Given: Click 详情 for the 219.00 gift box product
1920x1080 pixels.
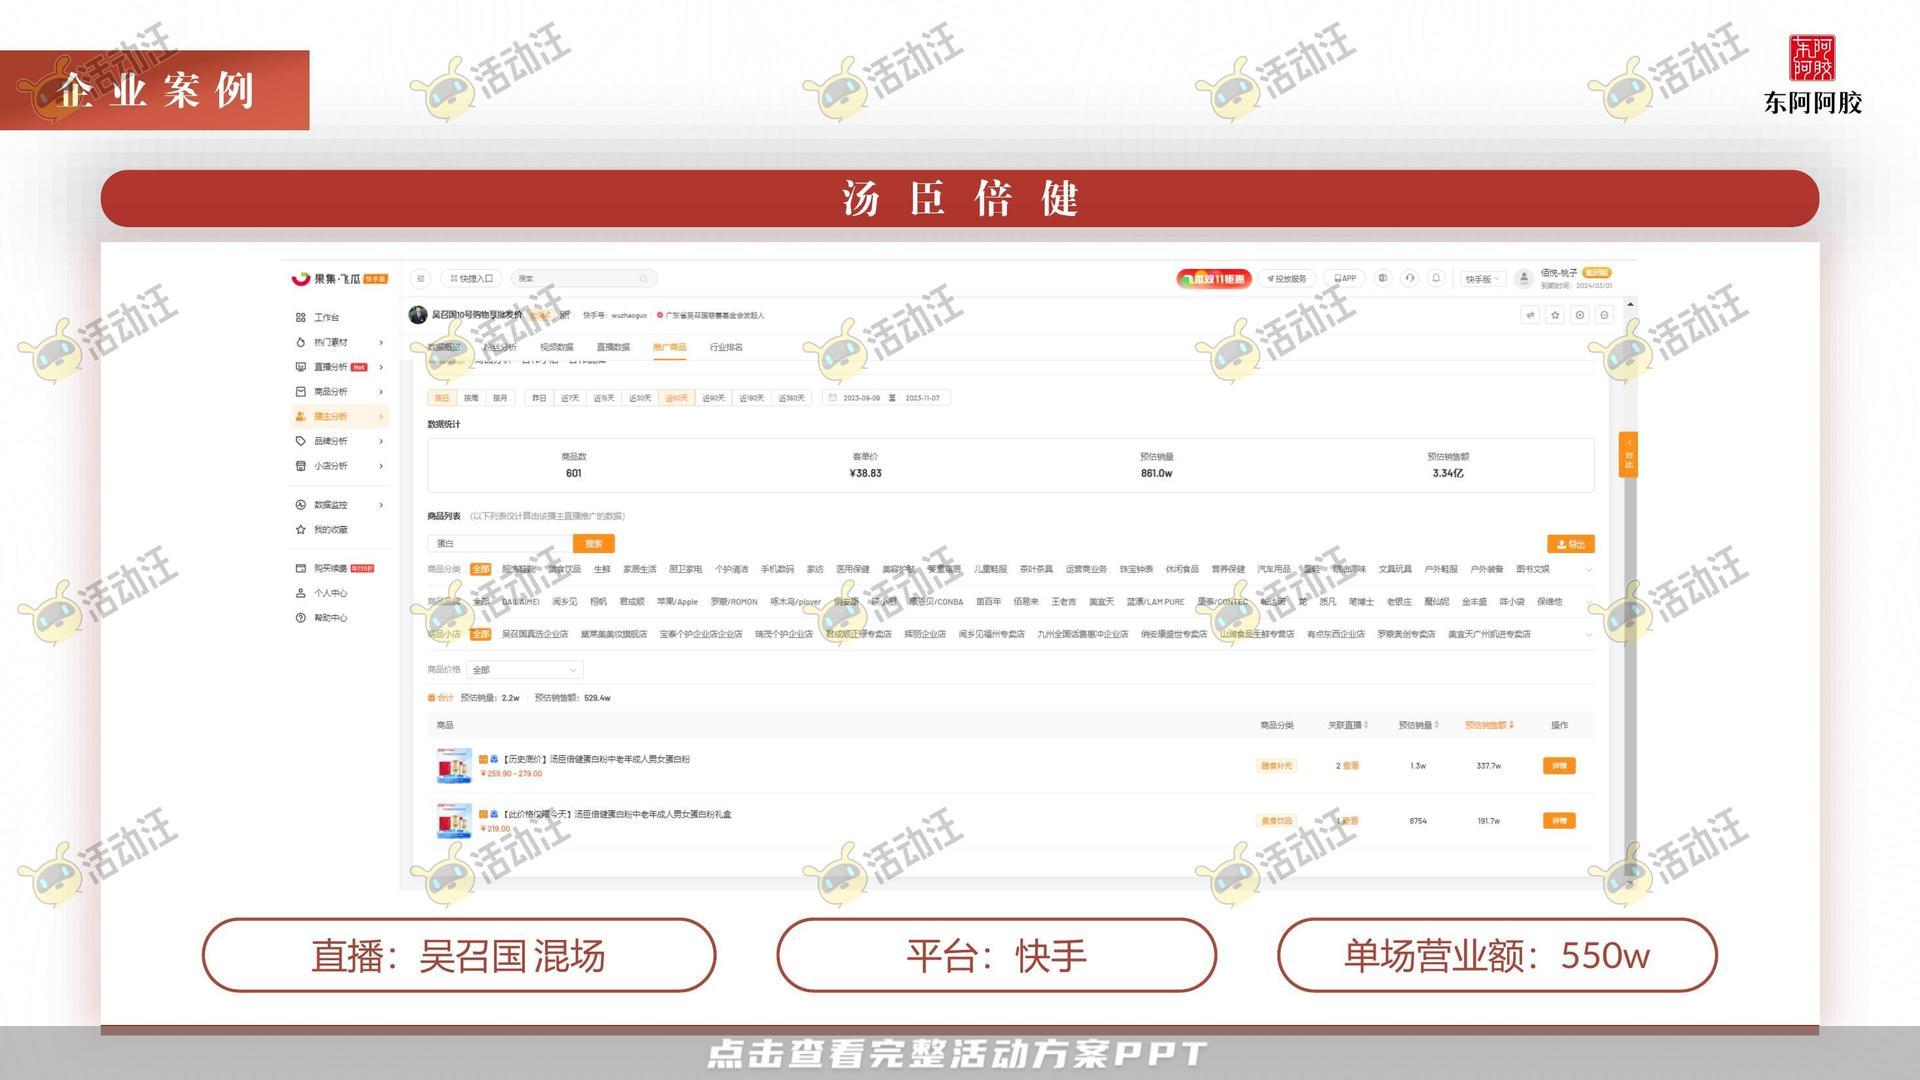Looking at the screenshot, I should (1559, 821).
